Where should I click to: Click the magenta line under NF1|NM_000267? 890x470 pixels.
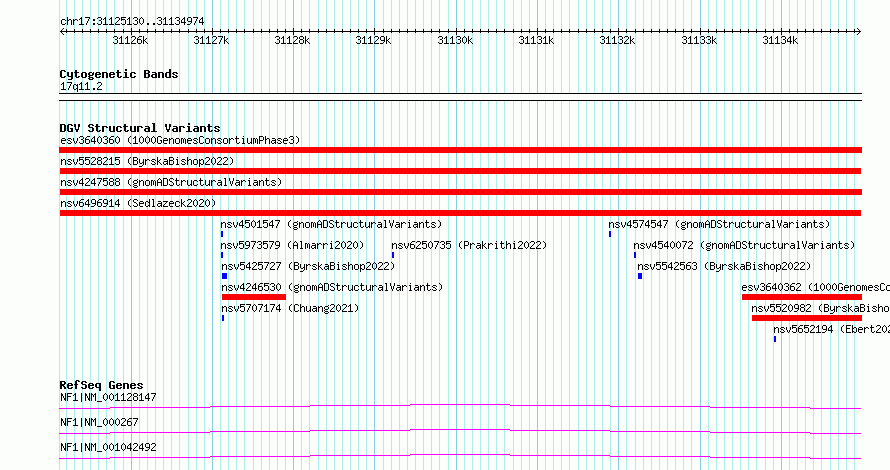tap(460, 431)
